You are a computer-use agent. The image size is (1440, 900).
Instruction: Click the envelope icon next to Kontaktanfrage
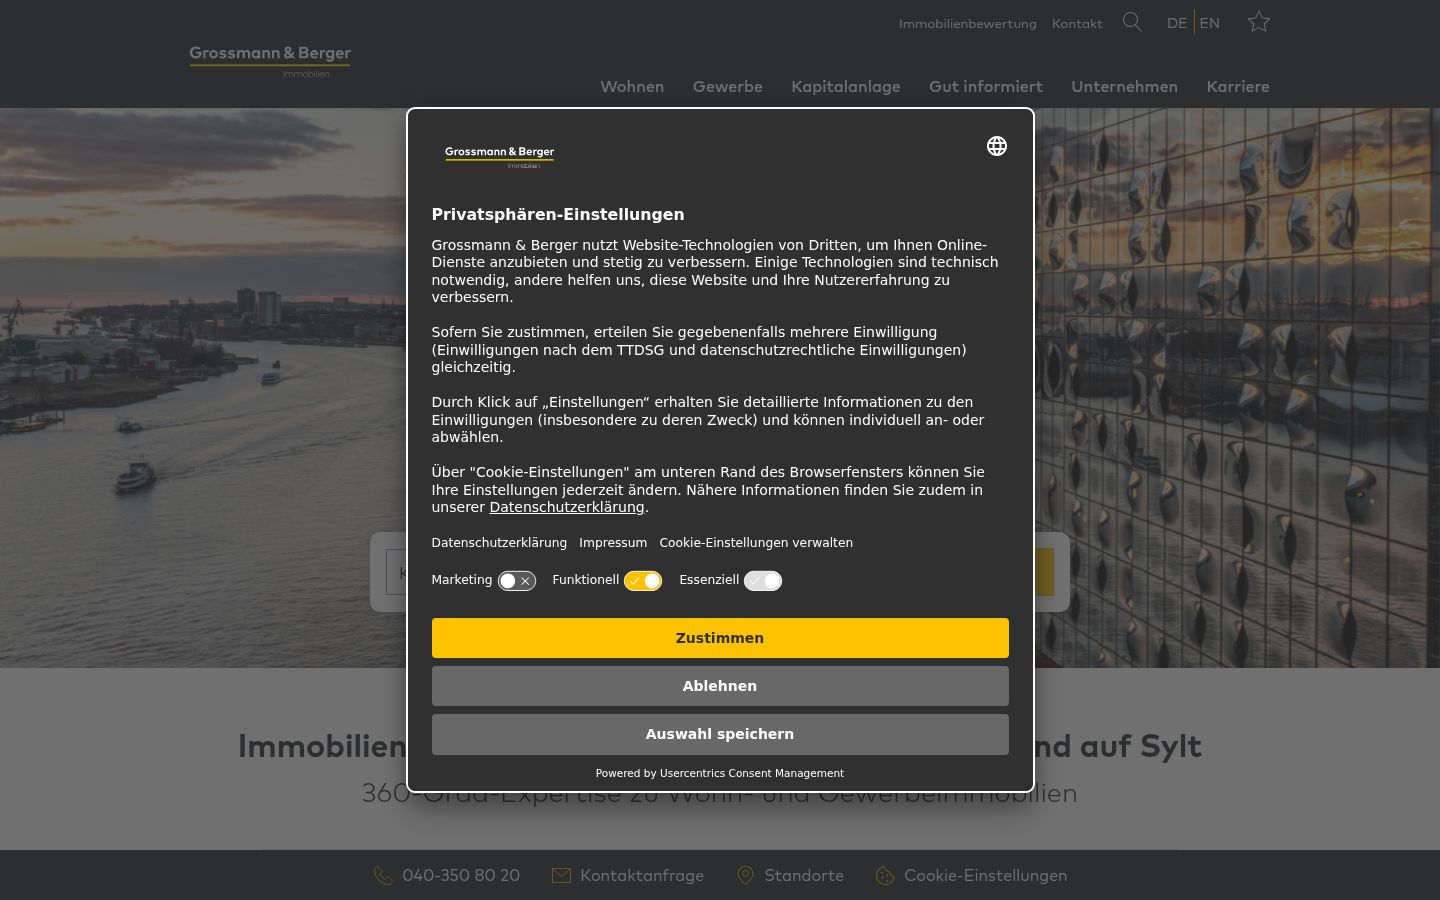(561, 876)
